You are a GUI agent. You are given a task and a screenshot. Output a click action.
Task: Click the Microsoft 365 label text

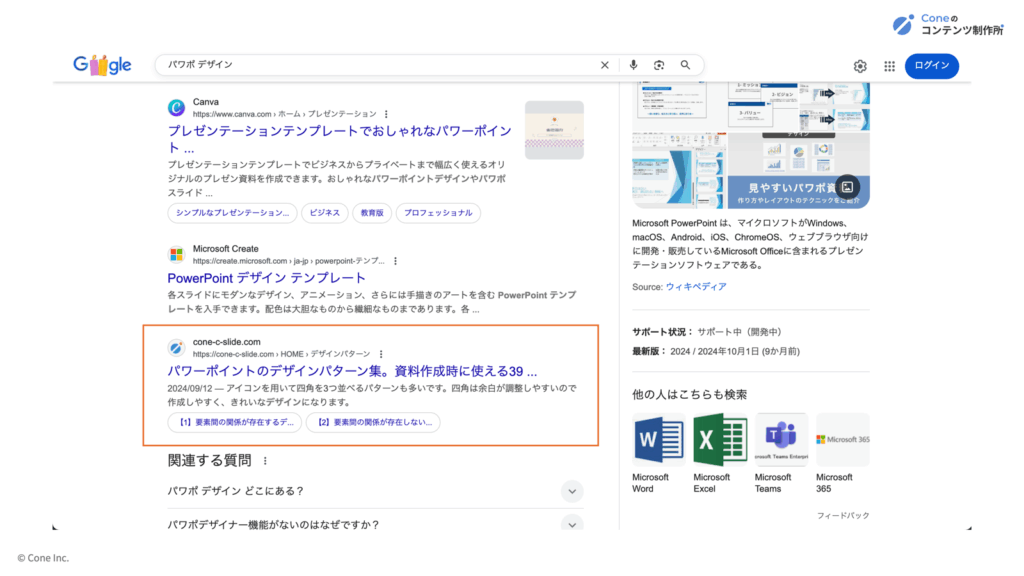coord(835,483)
